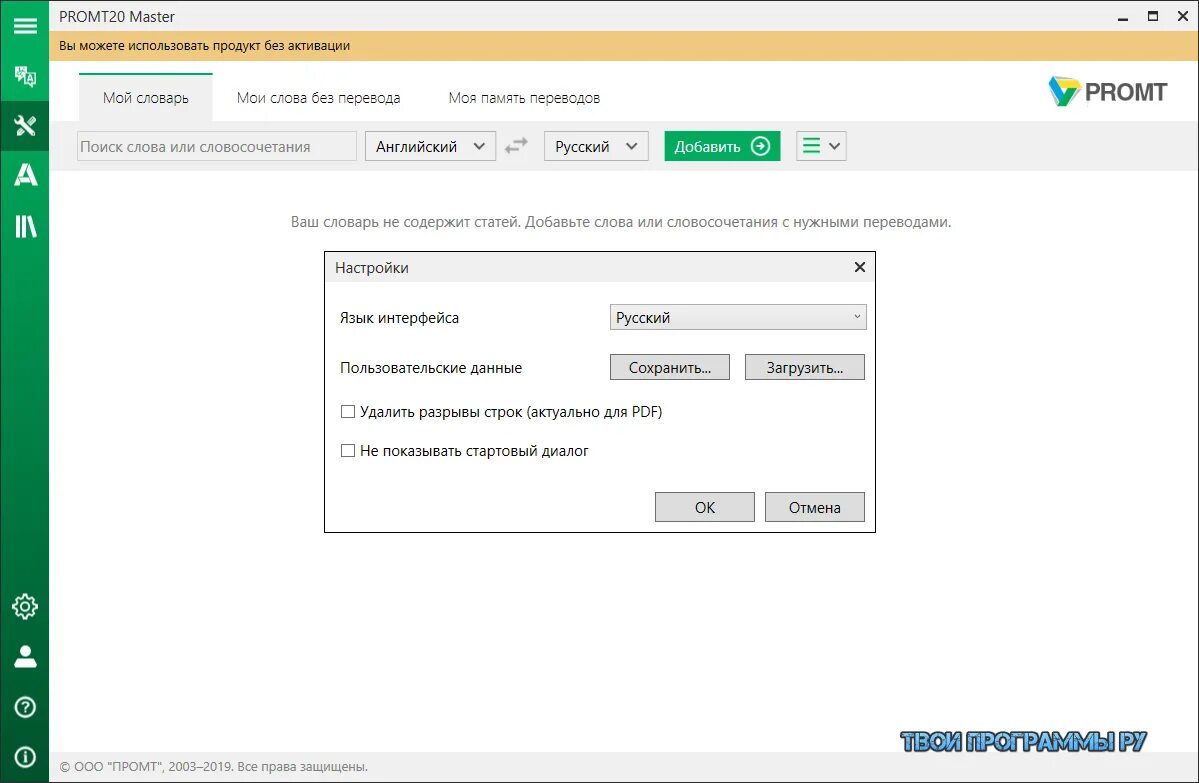Focus the Поиск слова или словосочетания field
This screenshot has width=1199, height=783.
click(216, 146)
